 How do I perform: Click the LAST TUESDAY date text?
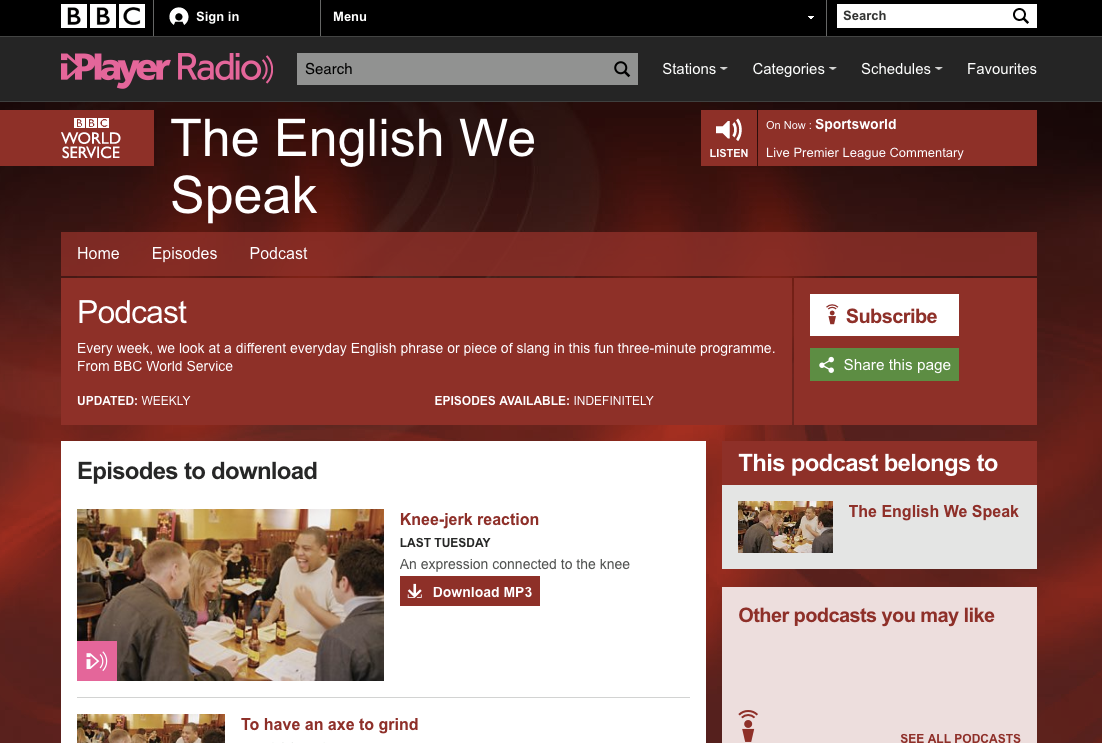pyautogui.click(x=445, y=543)
